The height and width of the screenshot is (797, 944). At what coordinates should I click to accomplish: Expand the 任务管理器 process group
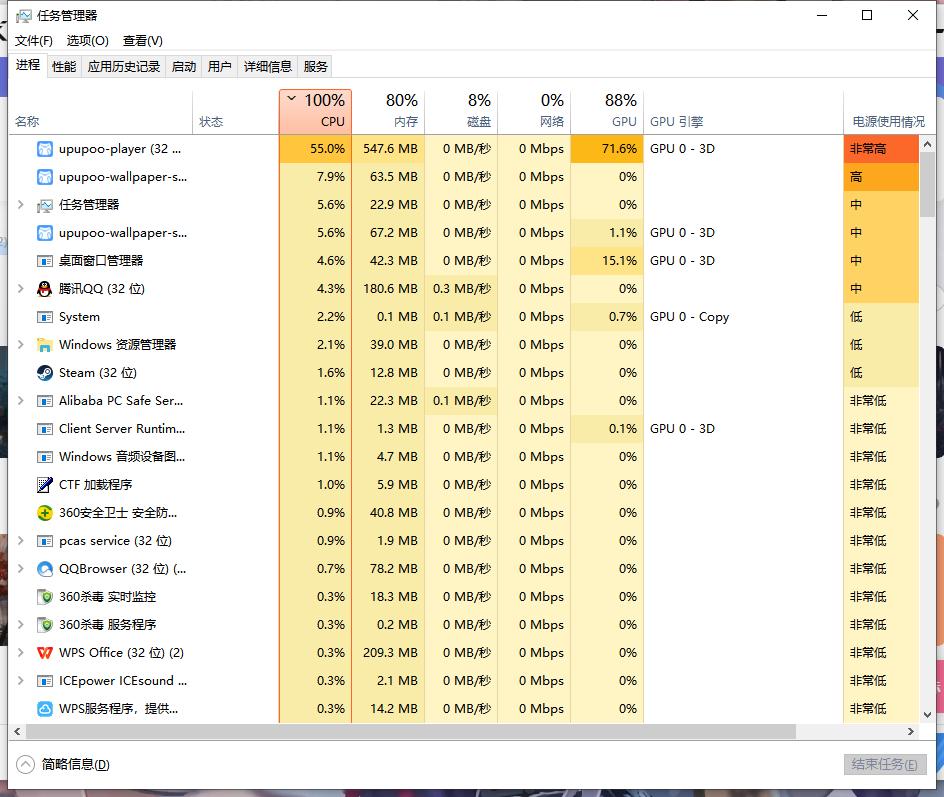[21, 205]
